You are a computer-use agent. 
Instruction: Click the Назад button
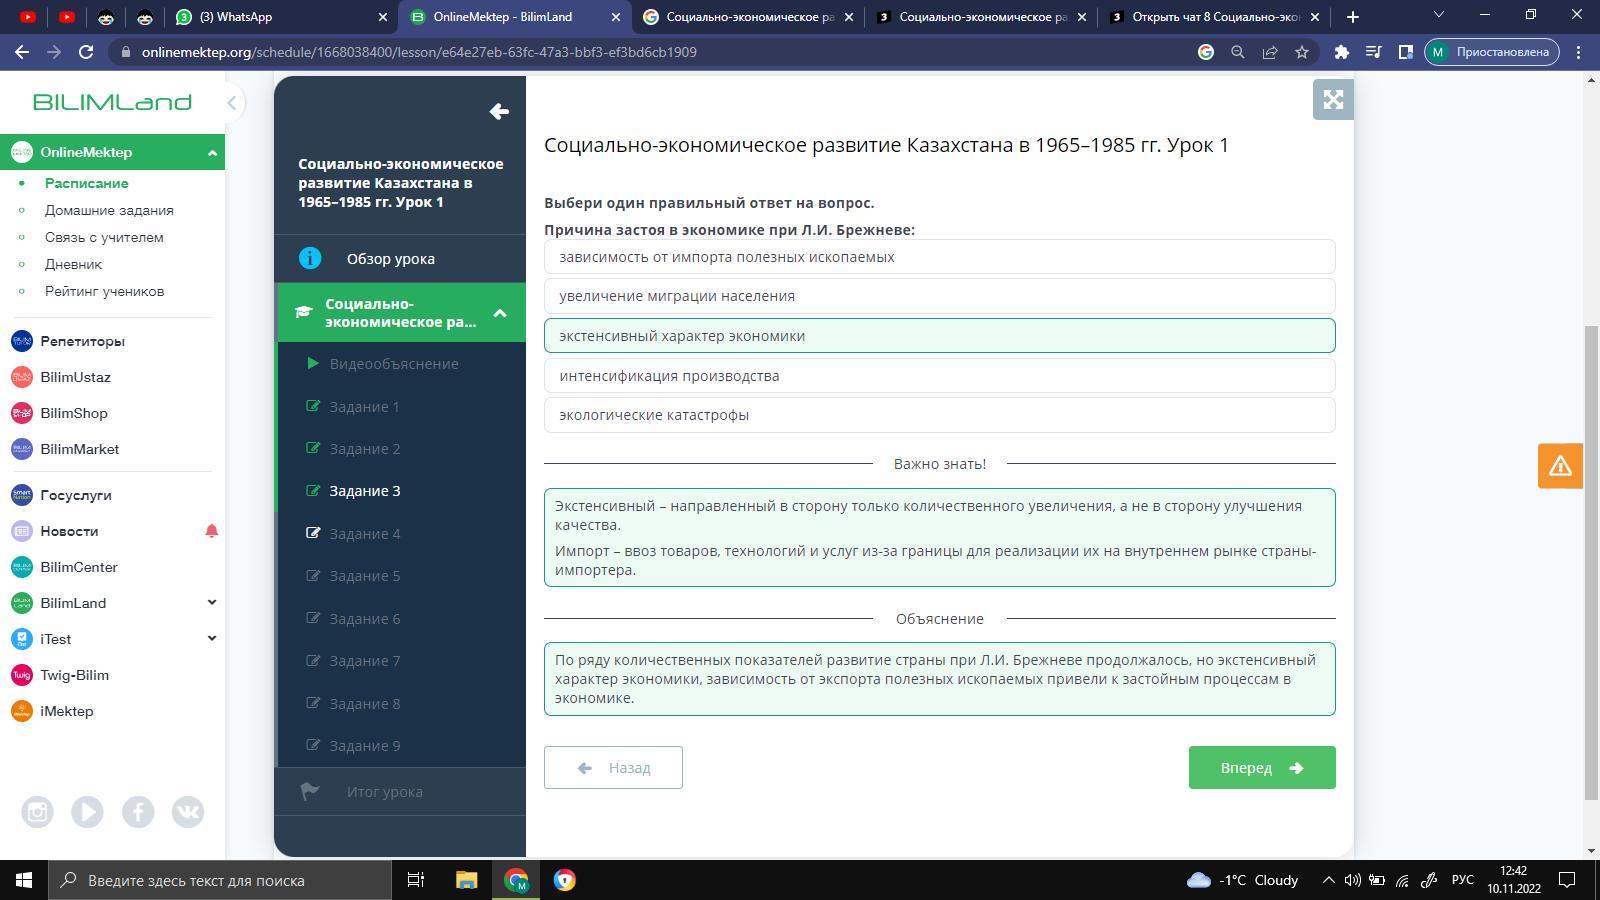click(613, 768)
